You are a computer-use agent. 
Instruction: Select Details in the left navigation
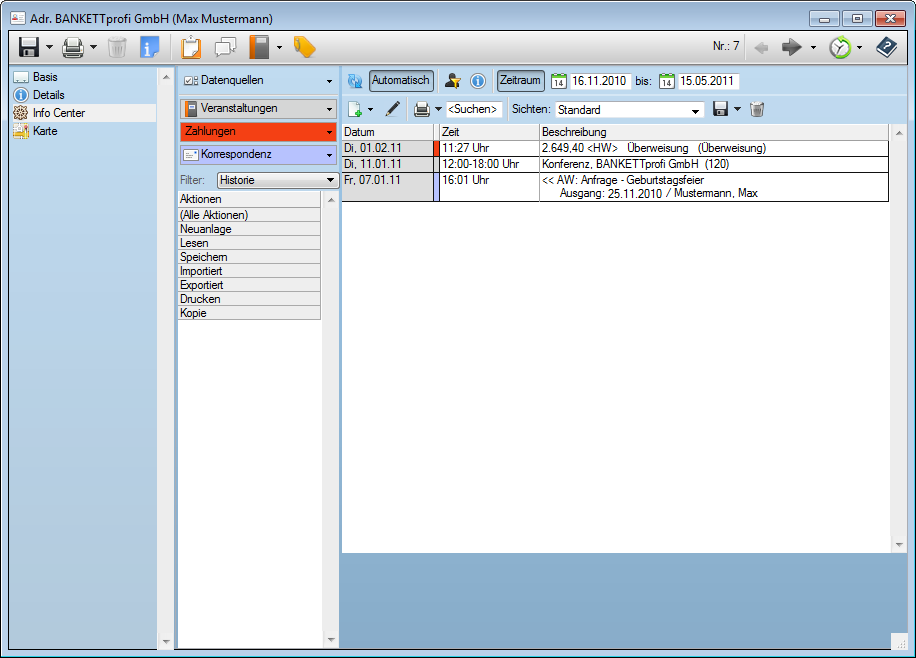click(x=48, y=95)
